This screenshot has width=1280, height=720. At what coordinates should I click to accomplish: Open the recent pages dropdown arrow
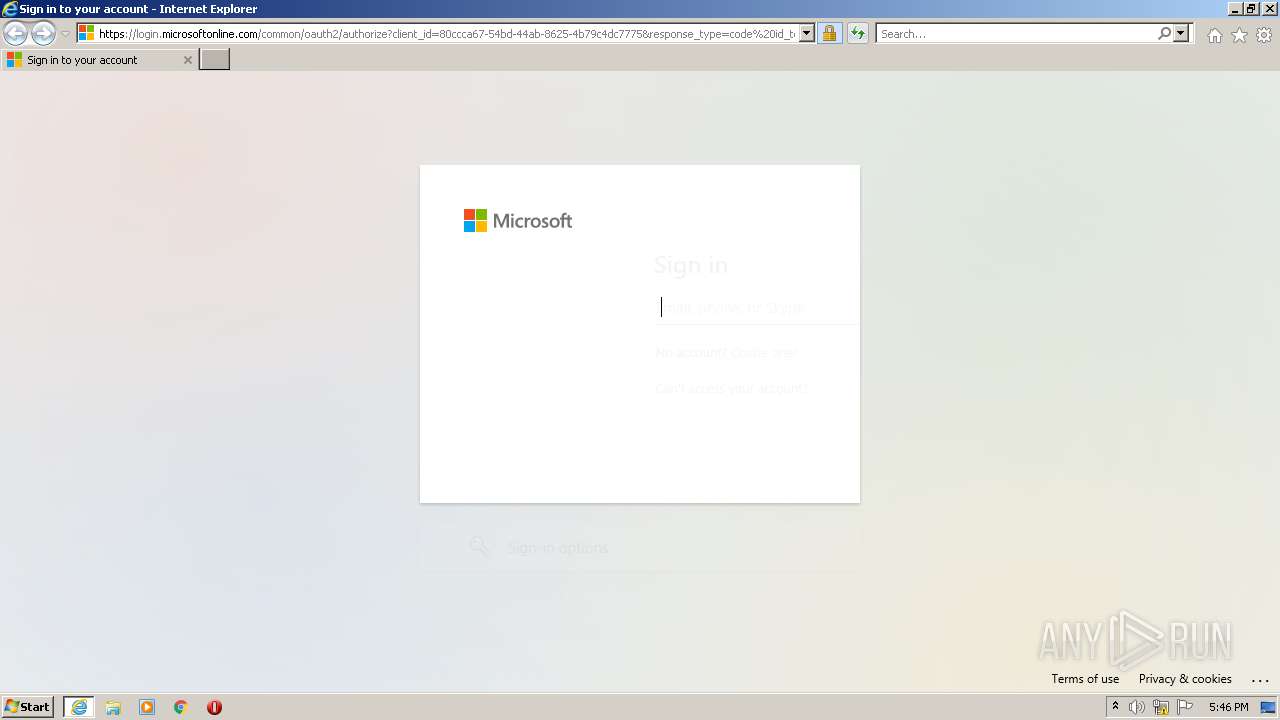point(65,34)
